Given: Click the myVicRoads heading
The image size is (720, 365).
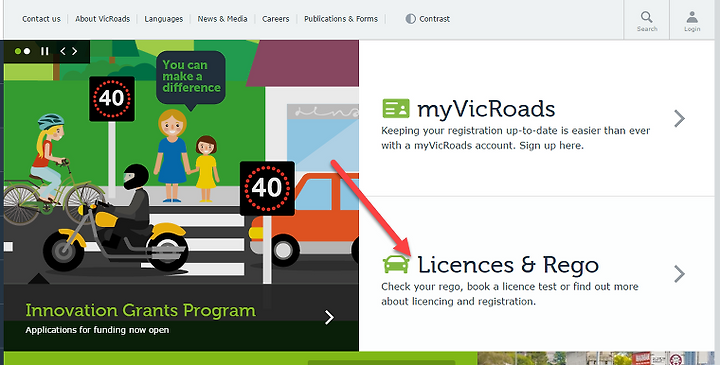Looking at the screenshot, I should 486,109.
